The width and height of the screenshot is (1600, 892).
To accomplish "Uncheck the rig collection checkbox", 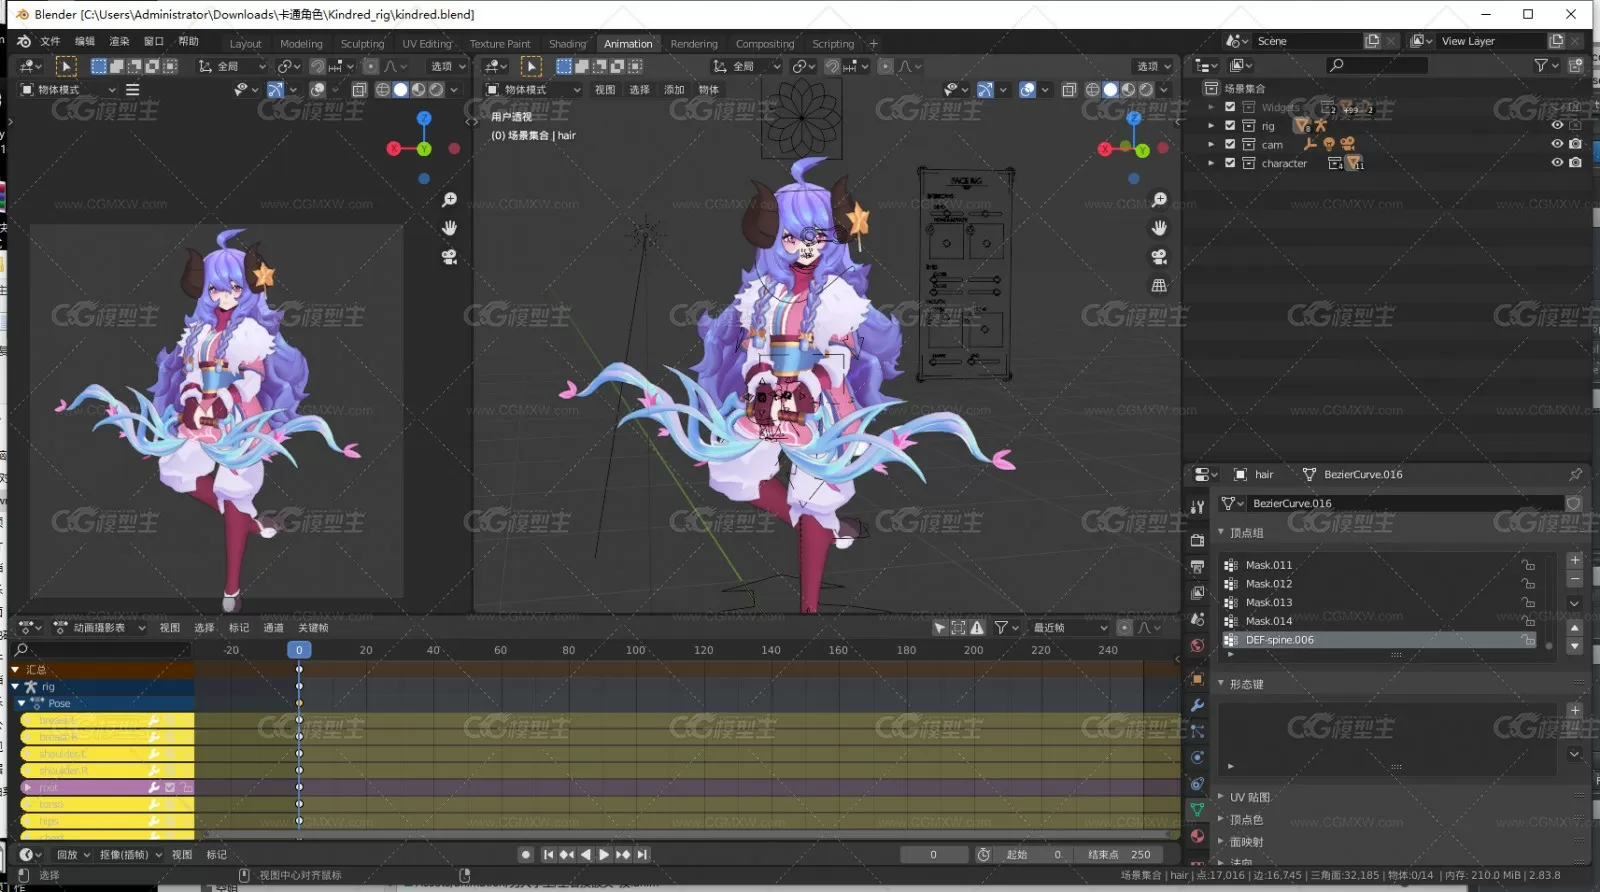I will click(x=1230, y=126).
